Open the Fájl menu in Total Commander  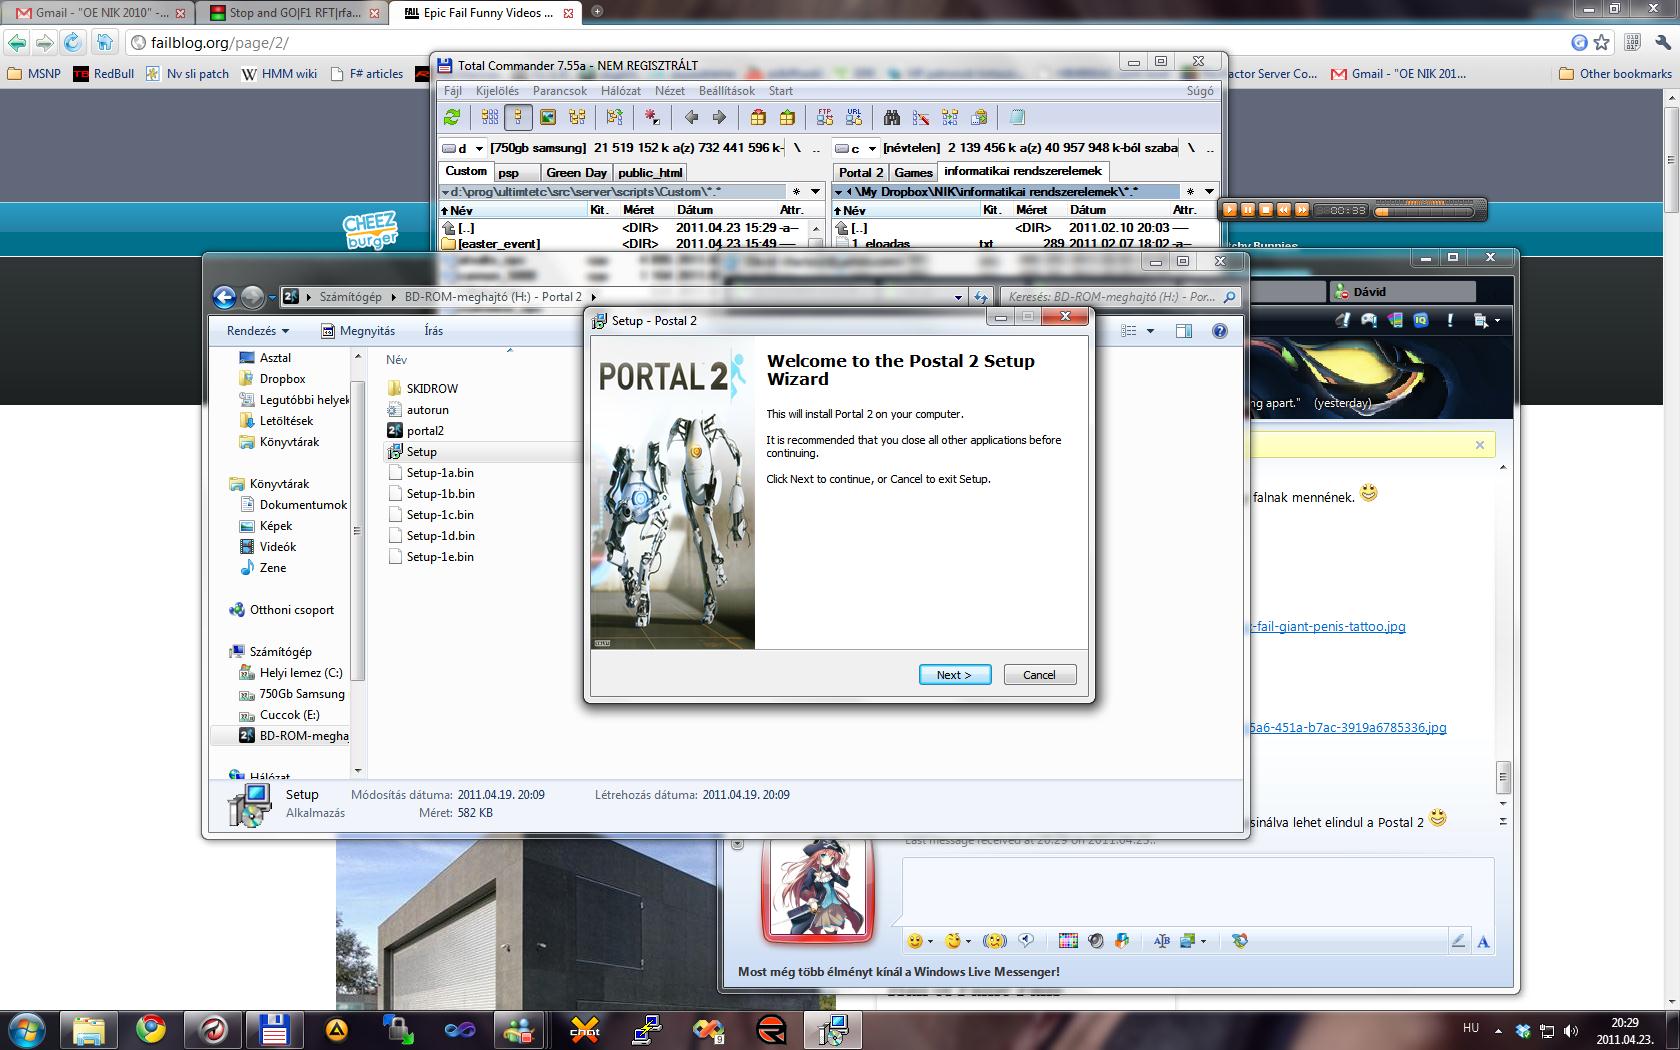452,90
